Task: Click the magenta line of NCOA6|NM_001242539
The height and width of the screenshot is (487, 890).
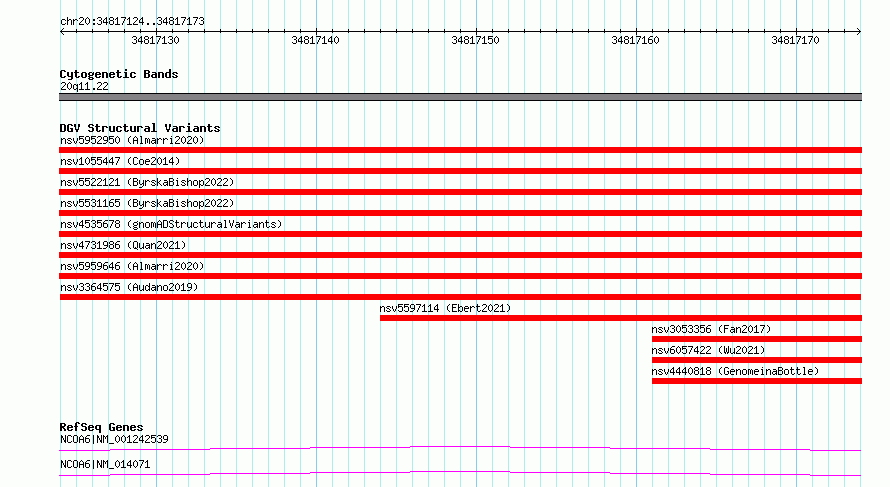Action: pyautogui.click(x=460, y=448)
